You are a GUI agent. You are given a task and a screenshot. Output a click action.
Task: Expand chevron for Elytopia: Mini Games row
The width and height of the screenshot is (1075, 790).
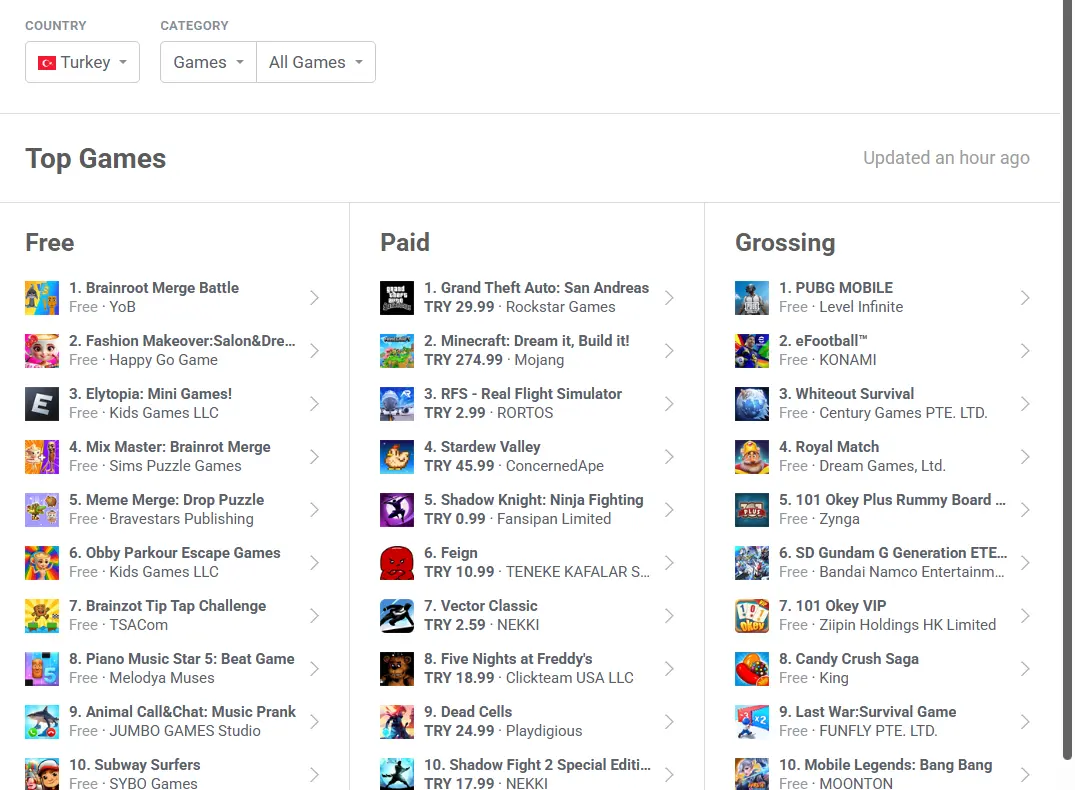314,404
